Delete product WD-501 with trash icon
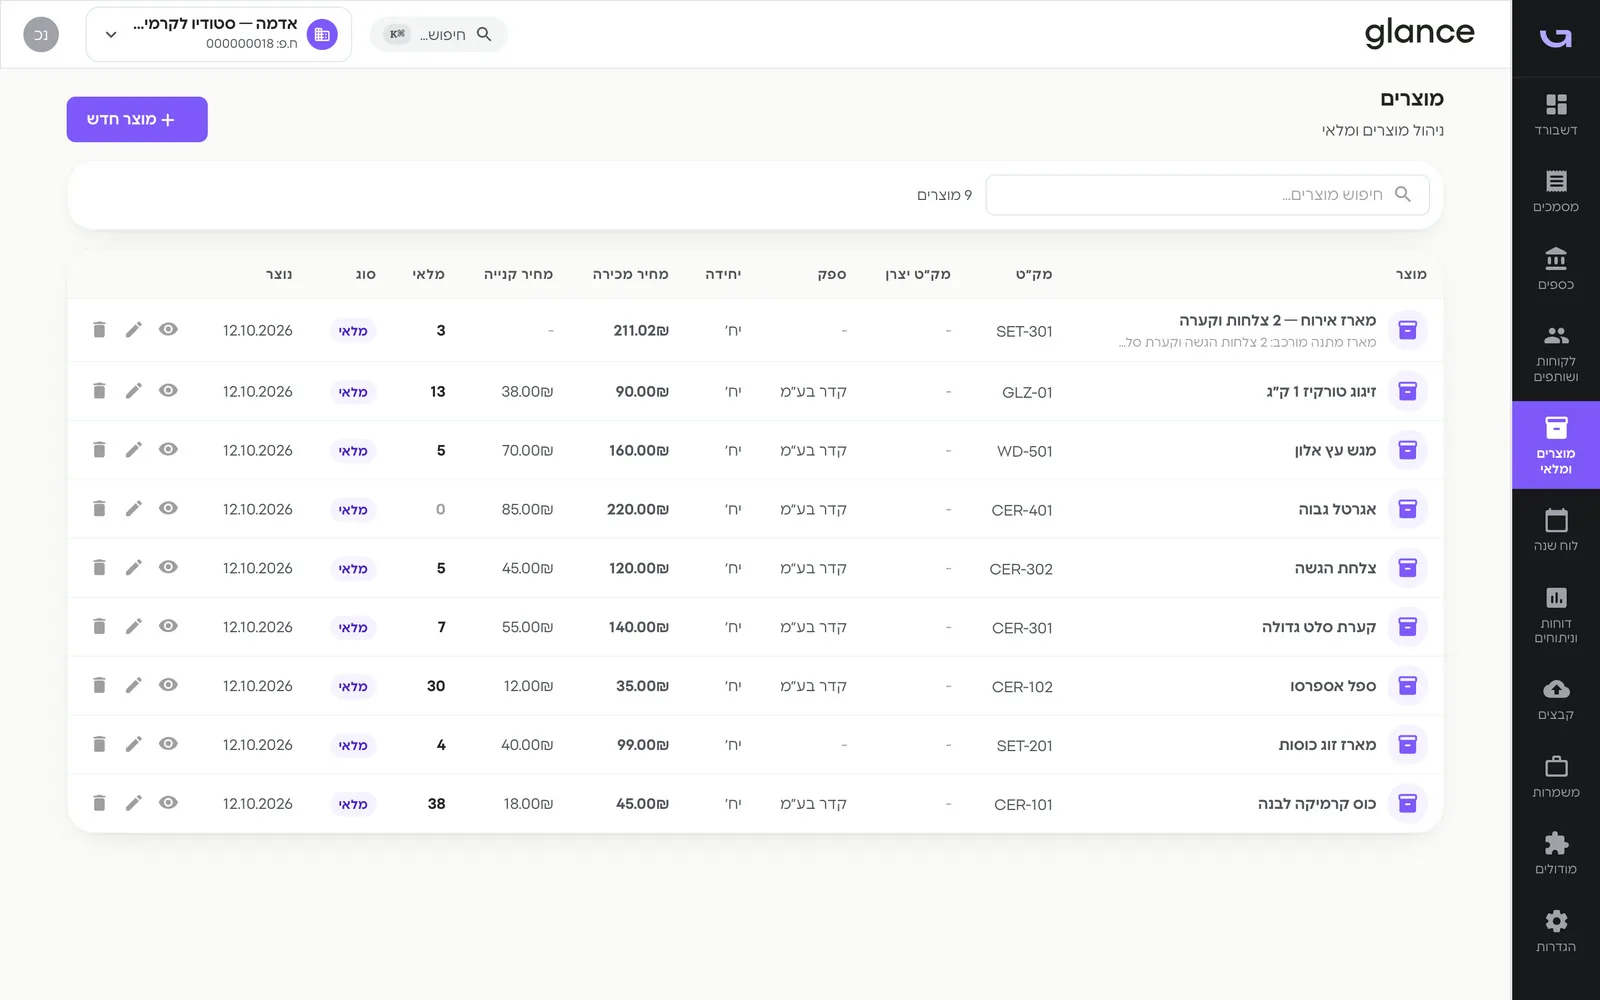The image size is (1600, 1000). pos(99,449)
